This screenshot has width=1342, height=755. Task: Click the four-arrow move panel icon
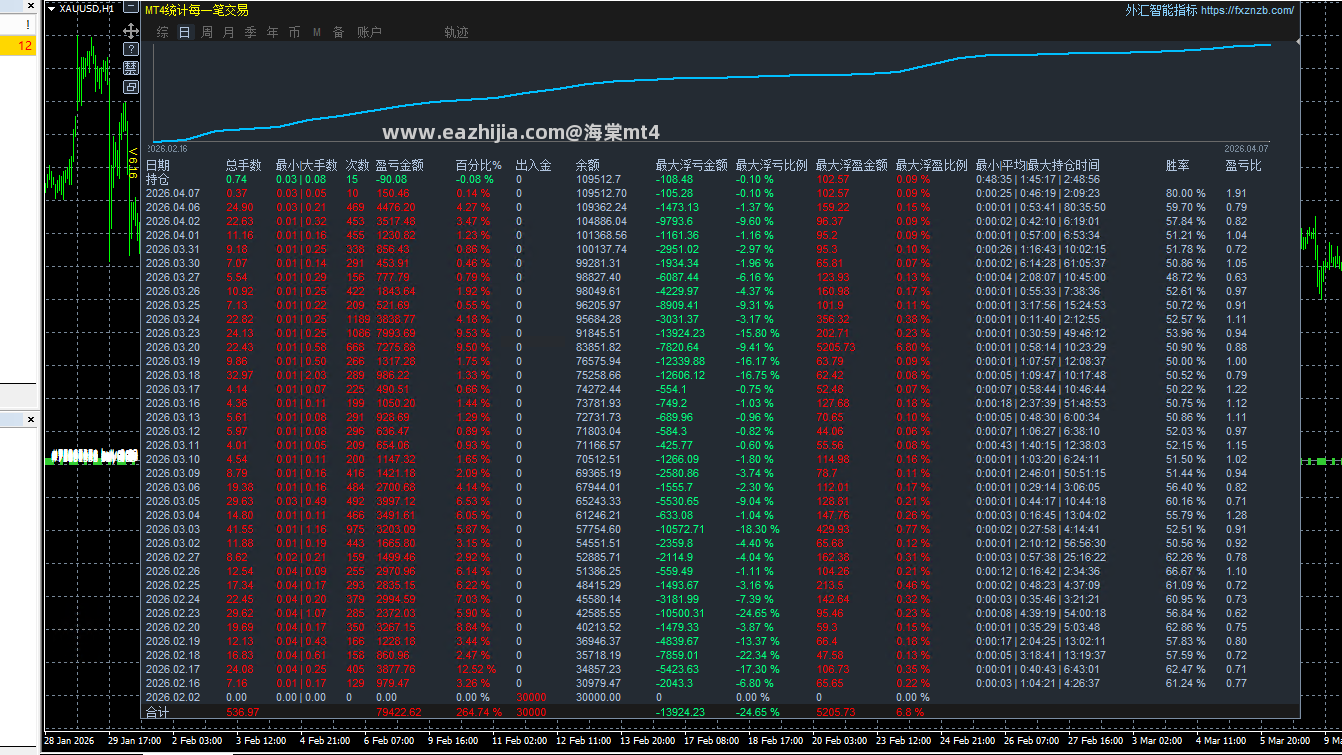(131, 32)
